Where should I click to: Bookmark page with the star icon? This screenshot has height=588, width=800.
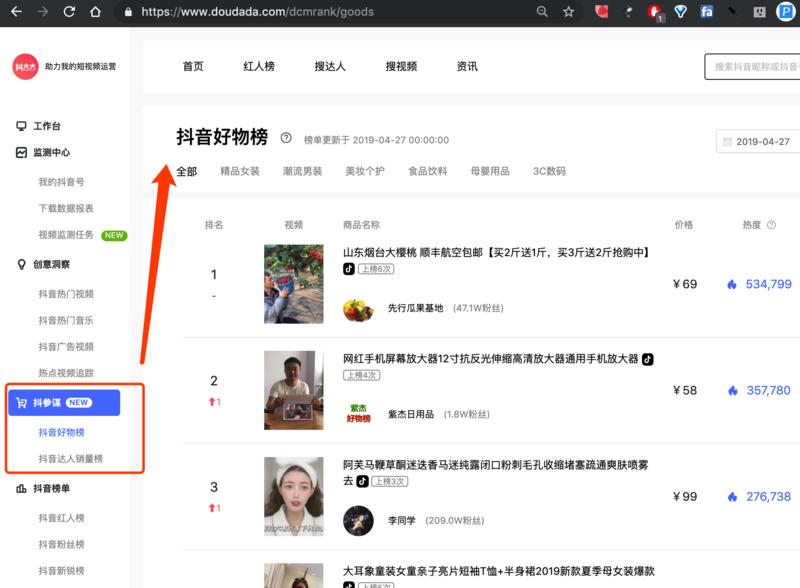(568, 11)
